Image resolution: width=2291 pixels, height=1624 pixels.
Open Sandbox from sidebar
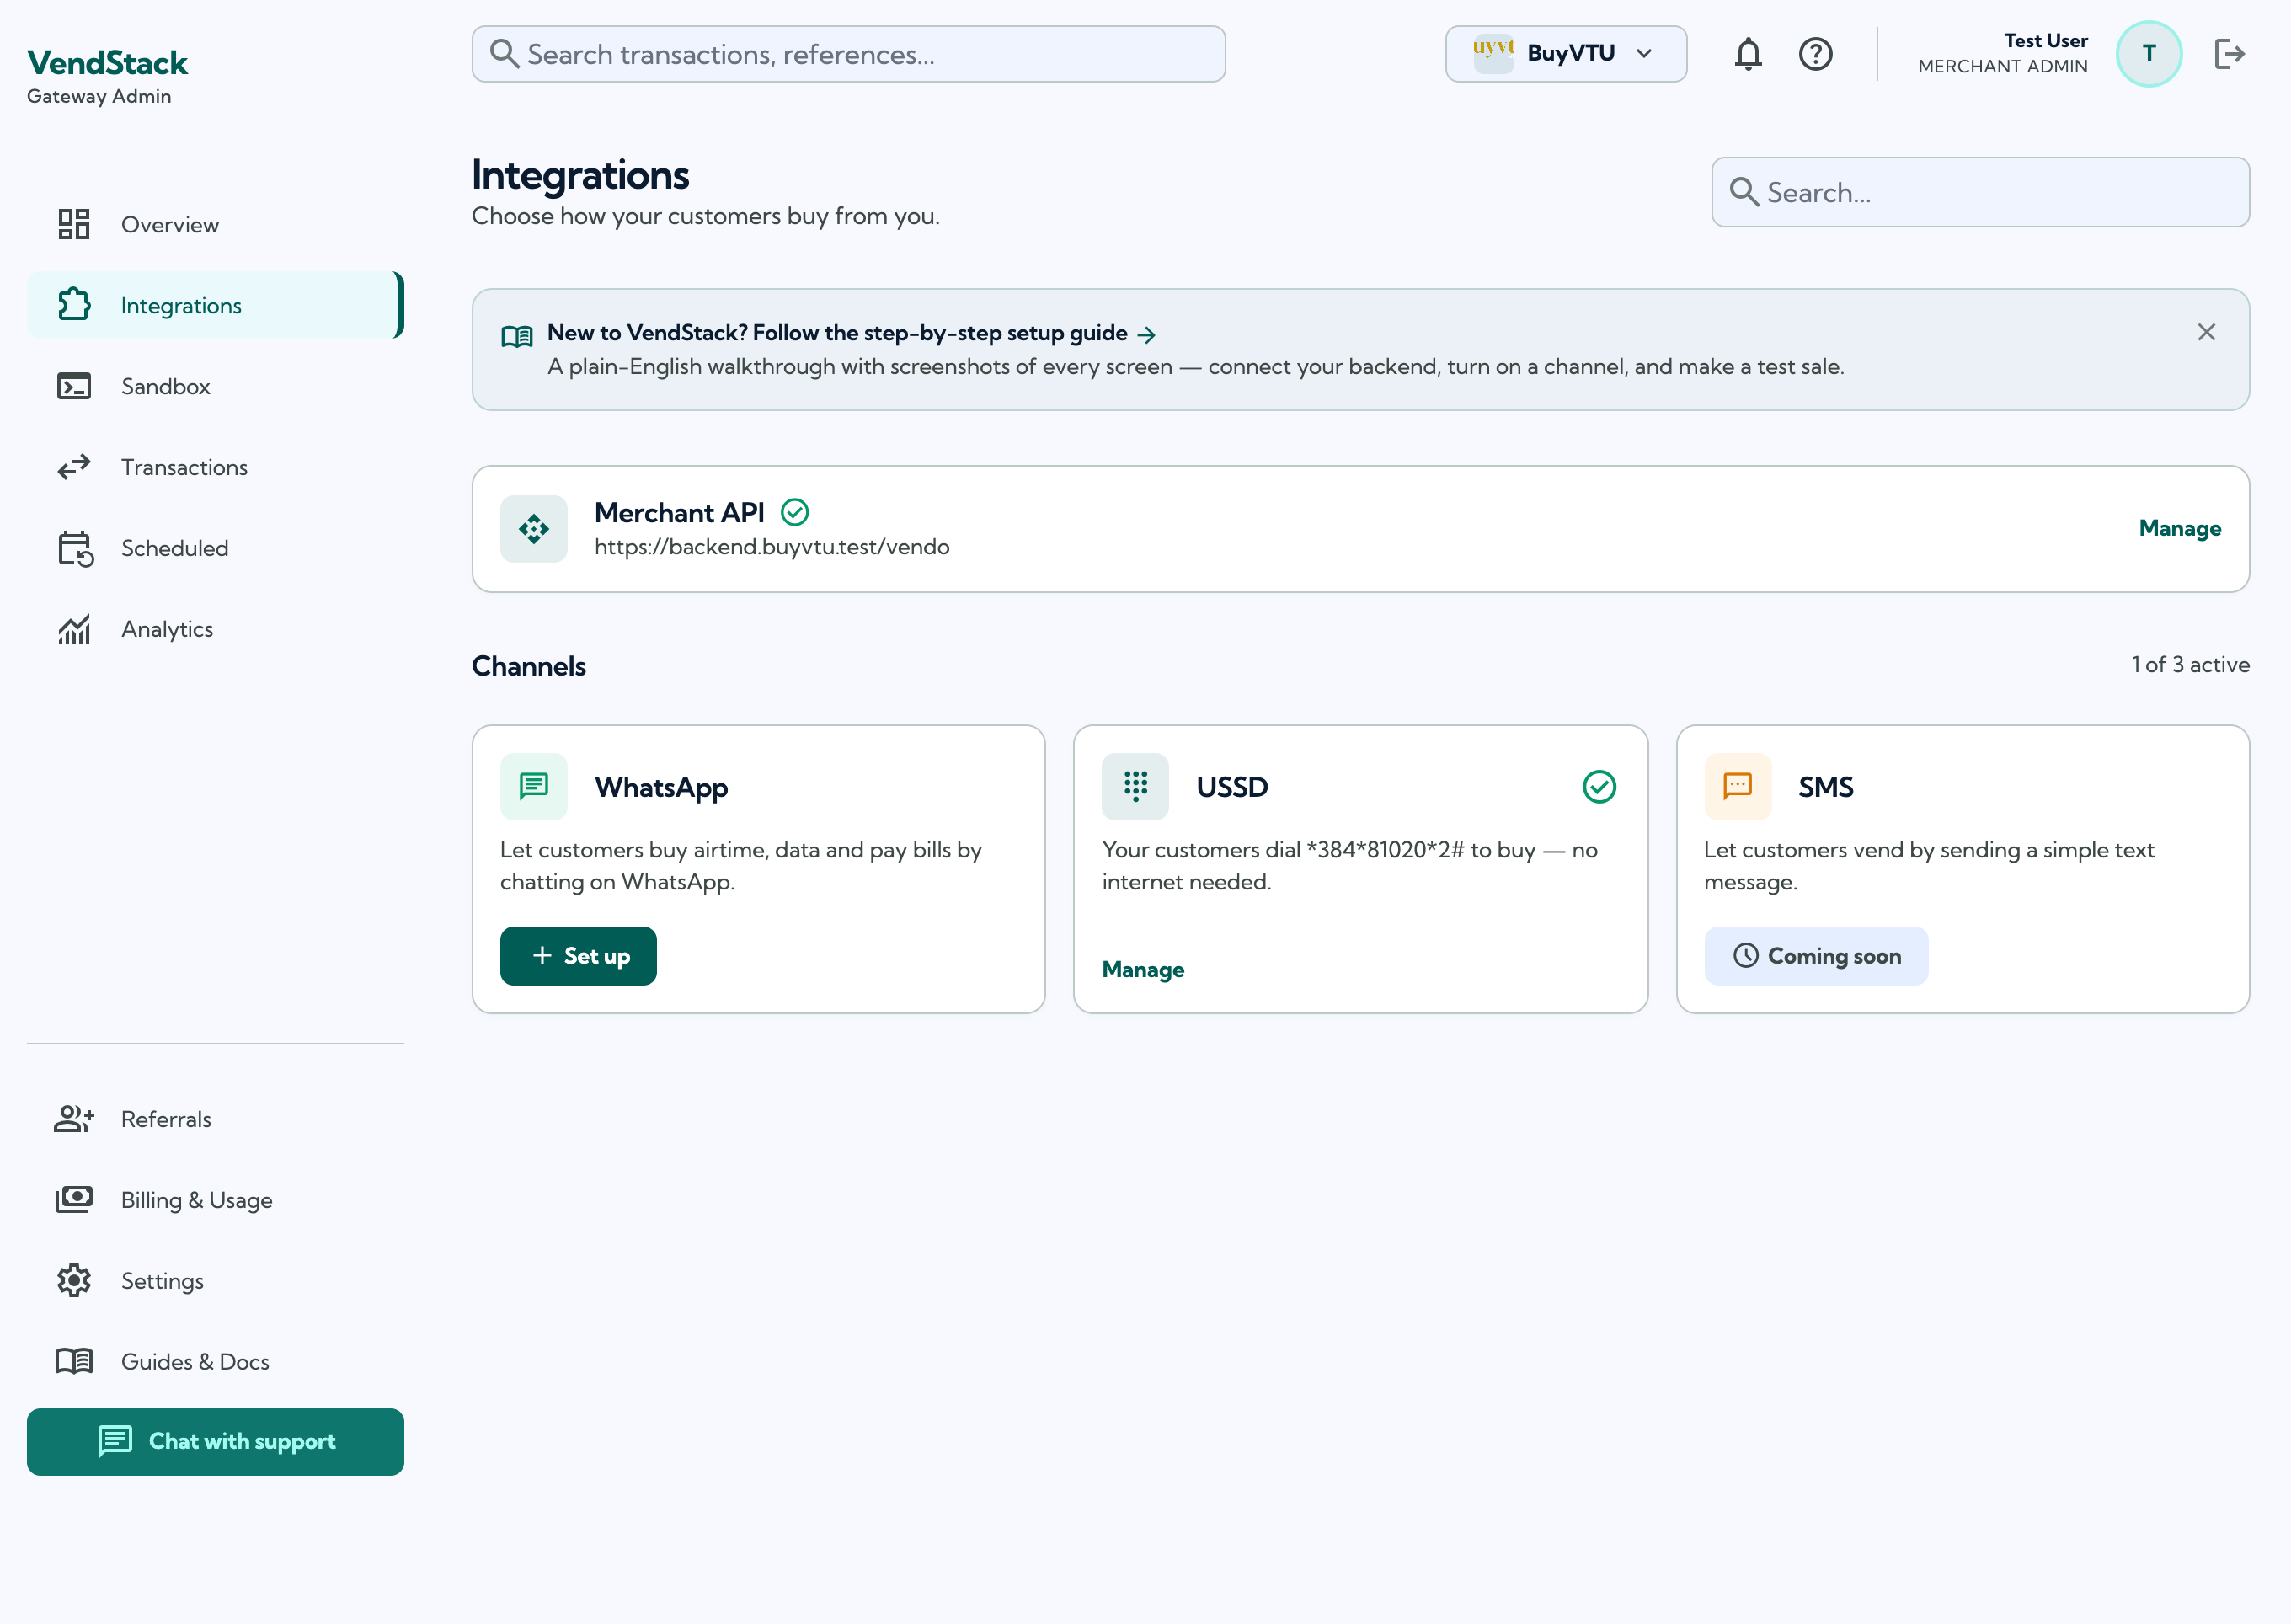[x=215, y=386]
